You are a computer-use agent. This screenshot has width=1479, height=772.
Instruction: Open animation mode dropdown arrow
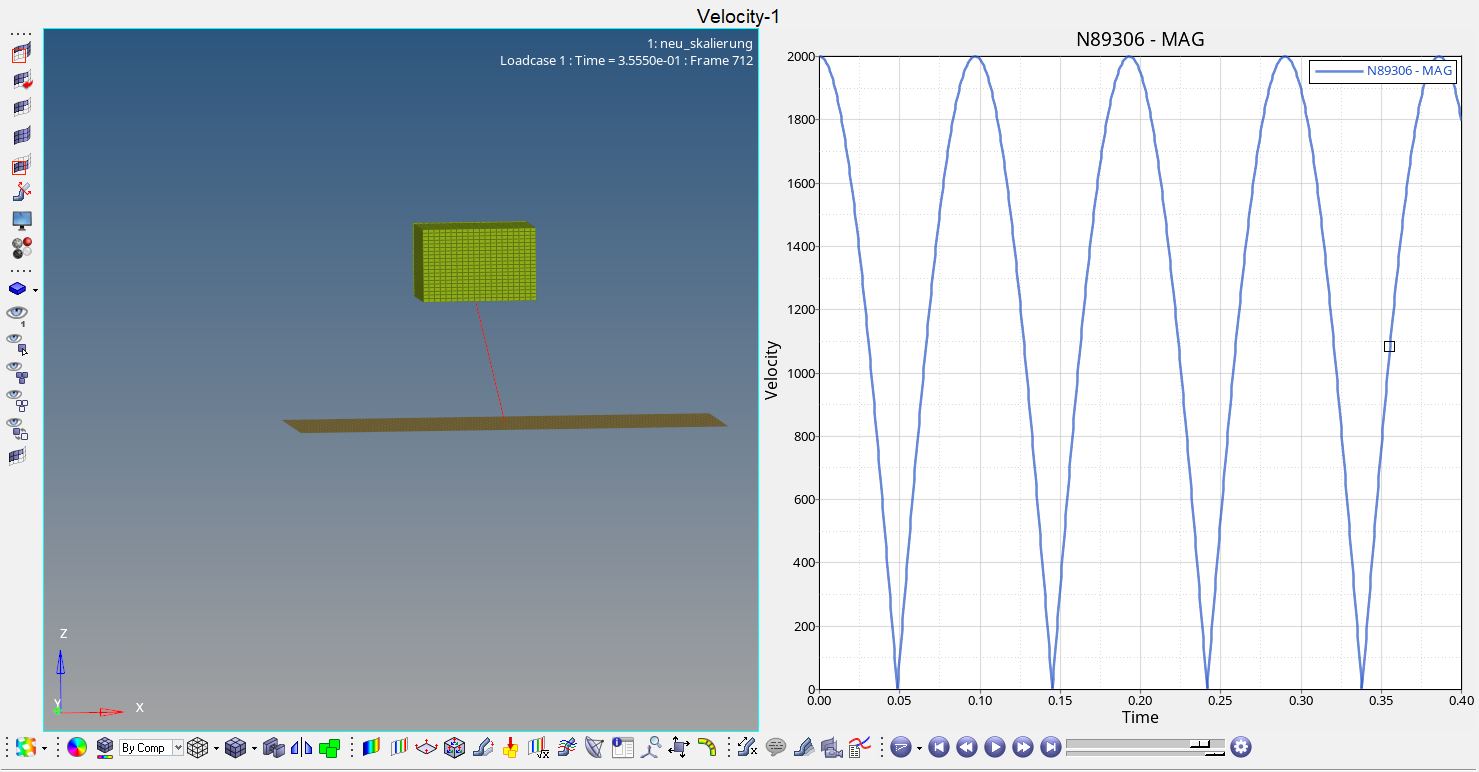[919, 748]
